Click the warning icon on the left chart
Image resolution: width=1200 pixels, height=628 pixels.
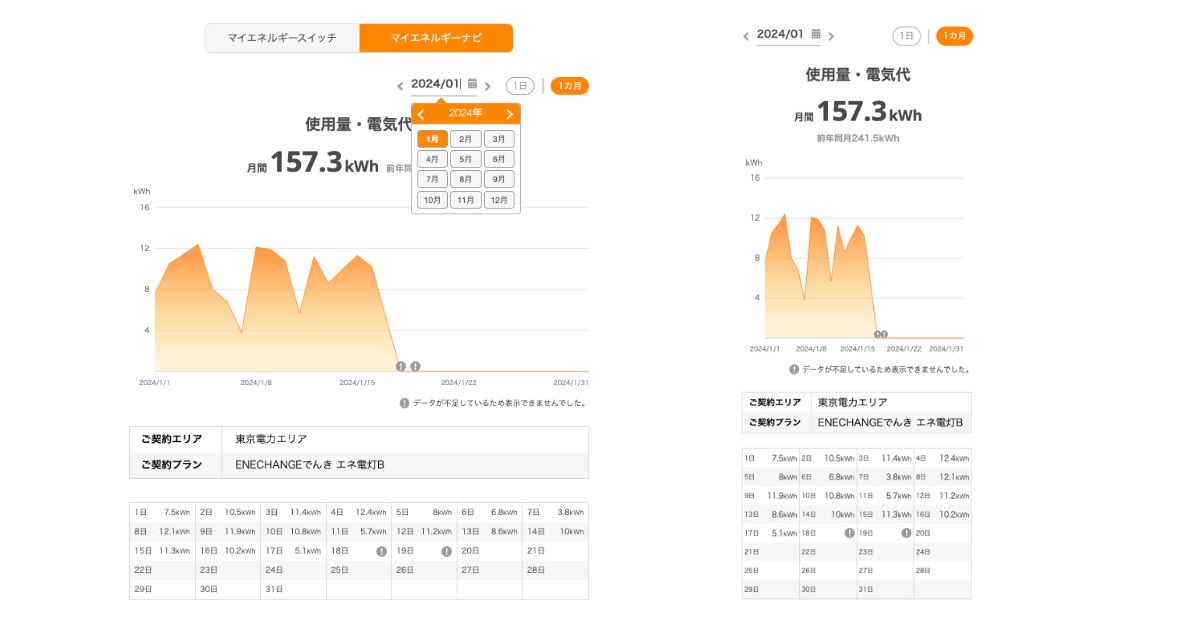(x=401, y=367)
